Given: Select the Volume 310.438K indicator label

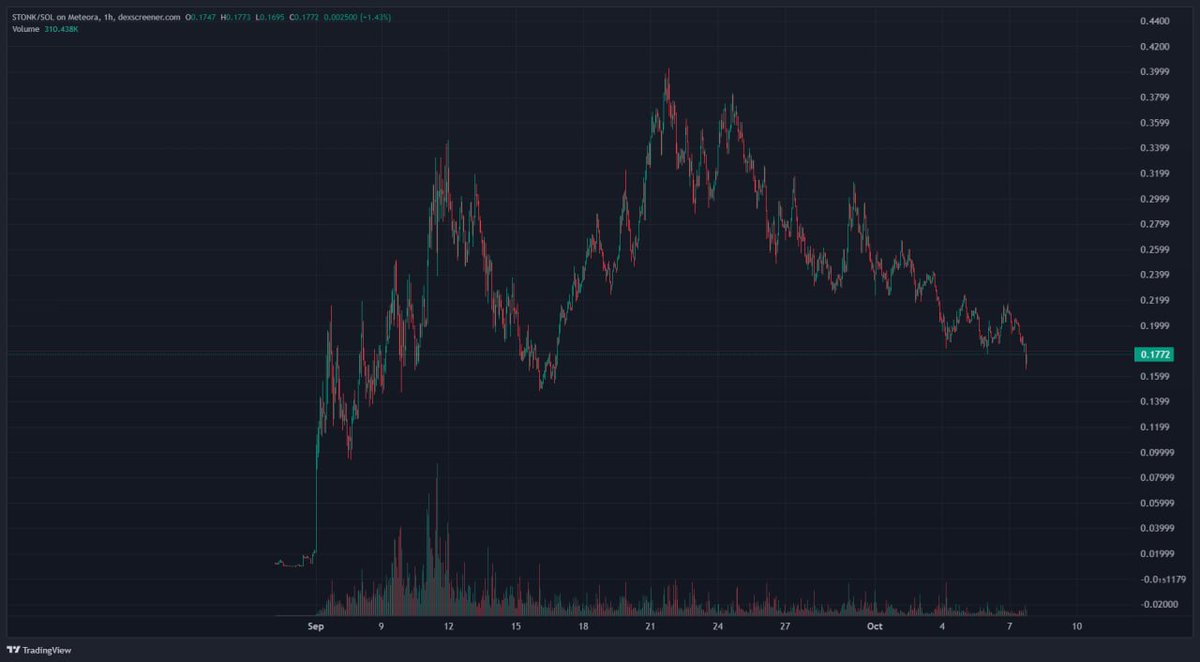Looking at the screenshot, I should click(x=46, y=28).
